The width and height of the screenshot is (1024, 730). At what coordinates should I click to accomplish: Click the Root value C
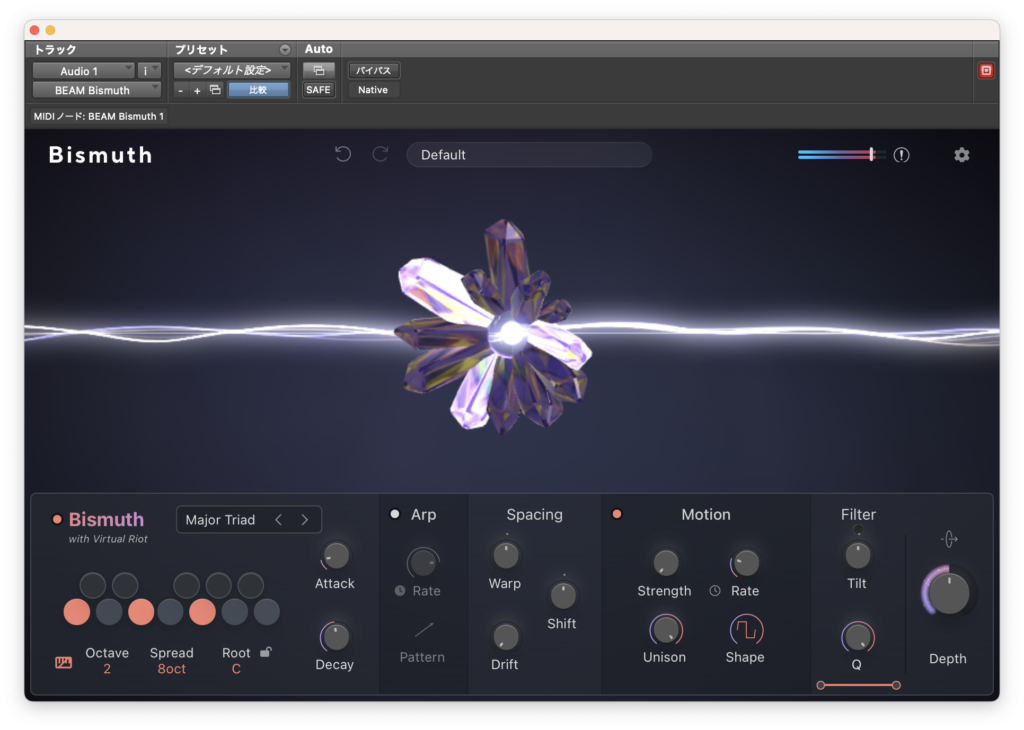236,669
